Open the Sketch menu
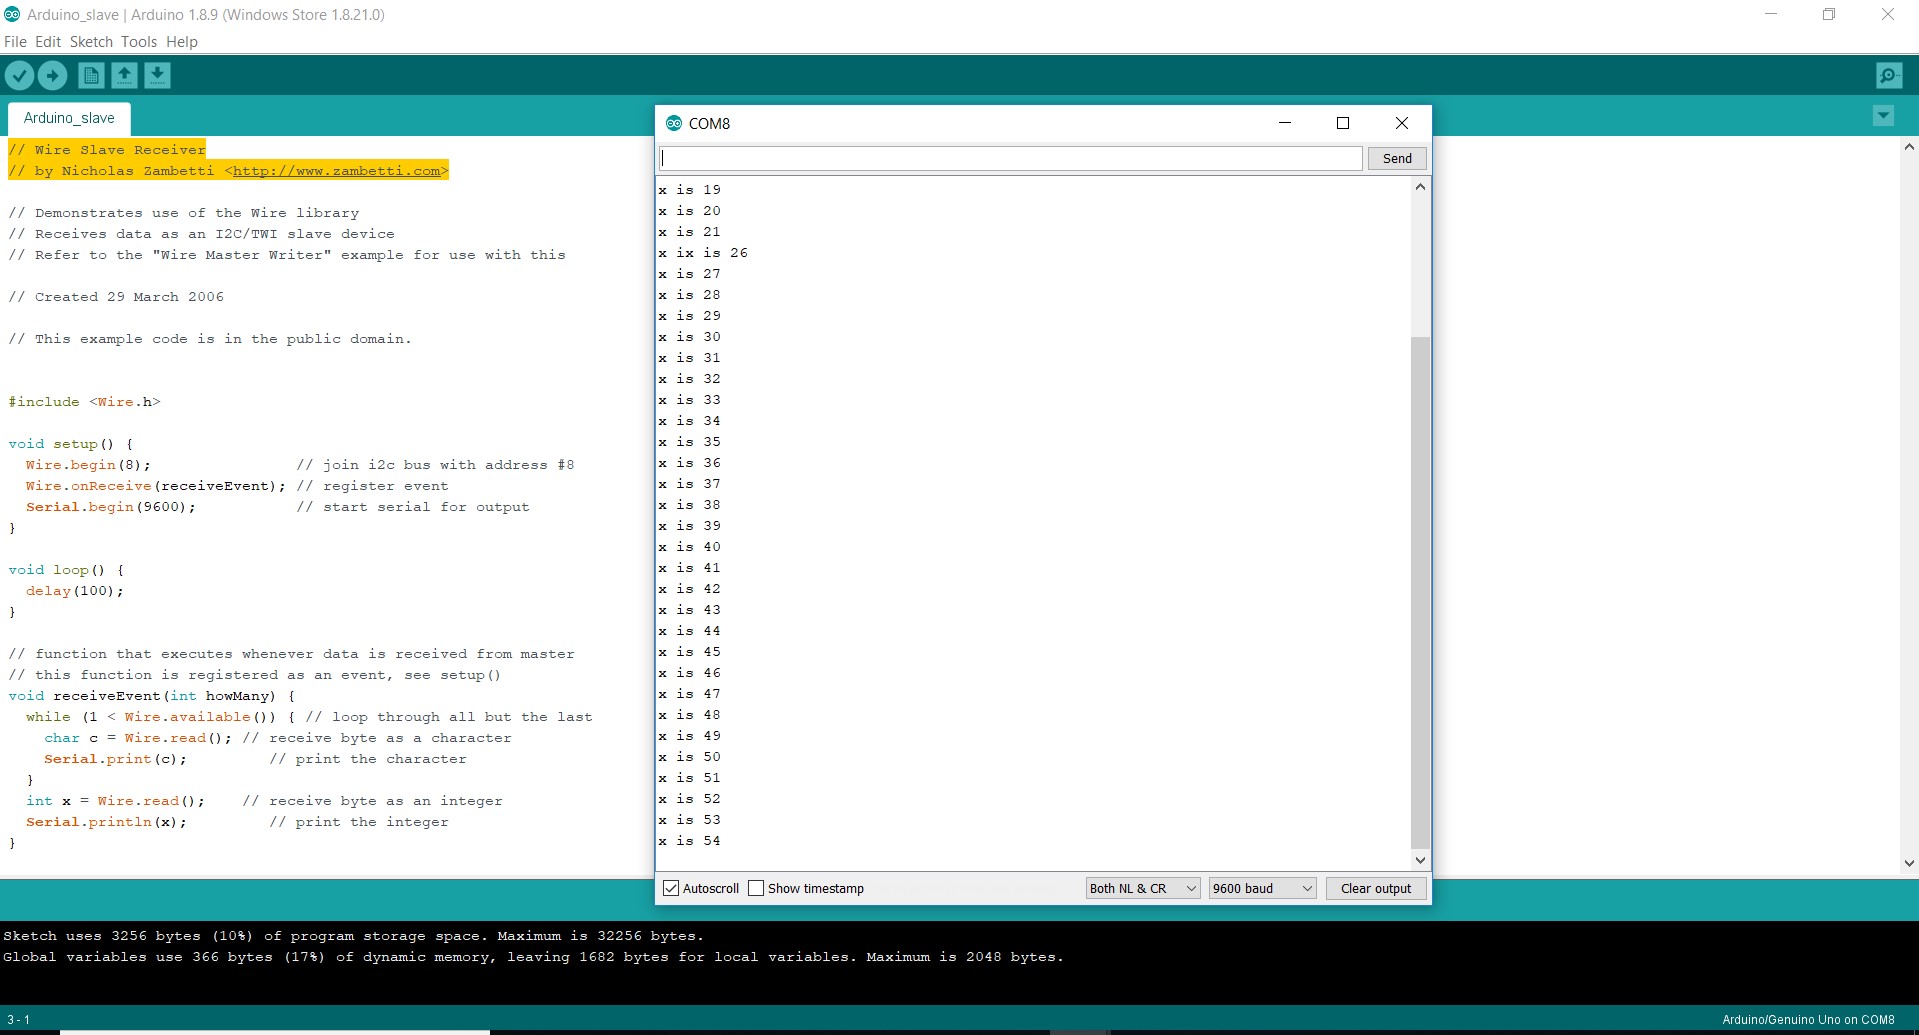This screenshot has height=1035, width=1919. coord(91,42)
